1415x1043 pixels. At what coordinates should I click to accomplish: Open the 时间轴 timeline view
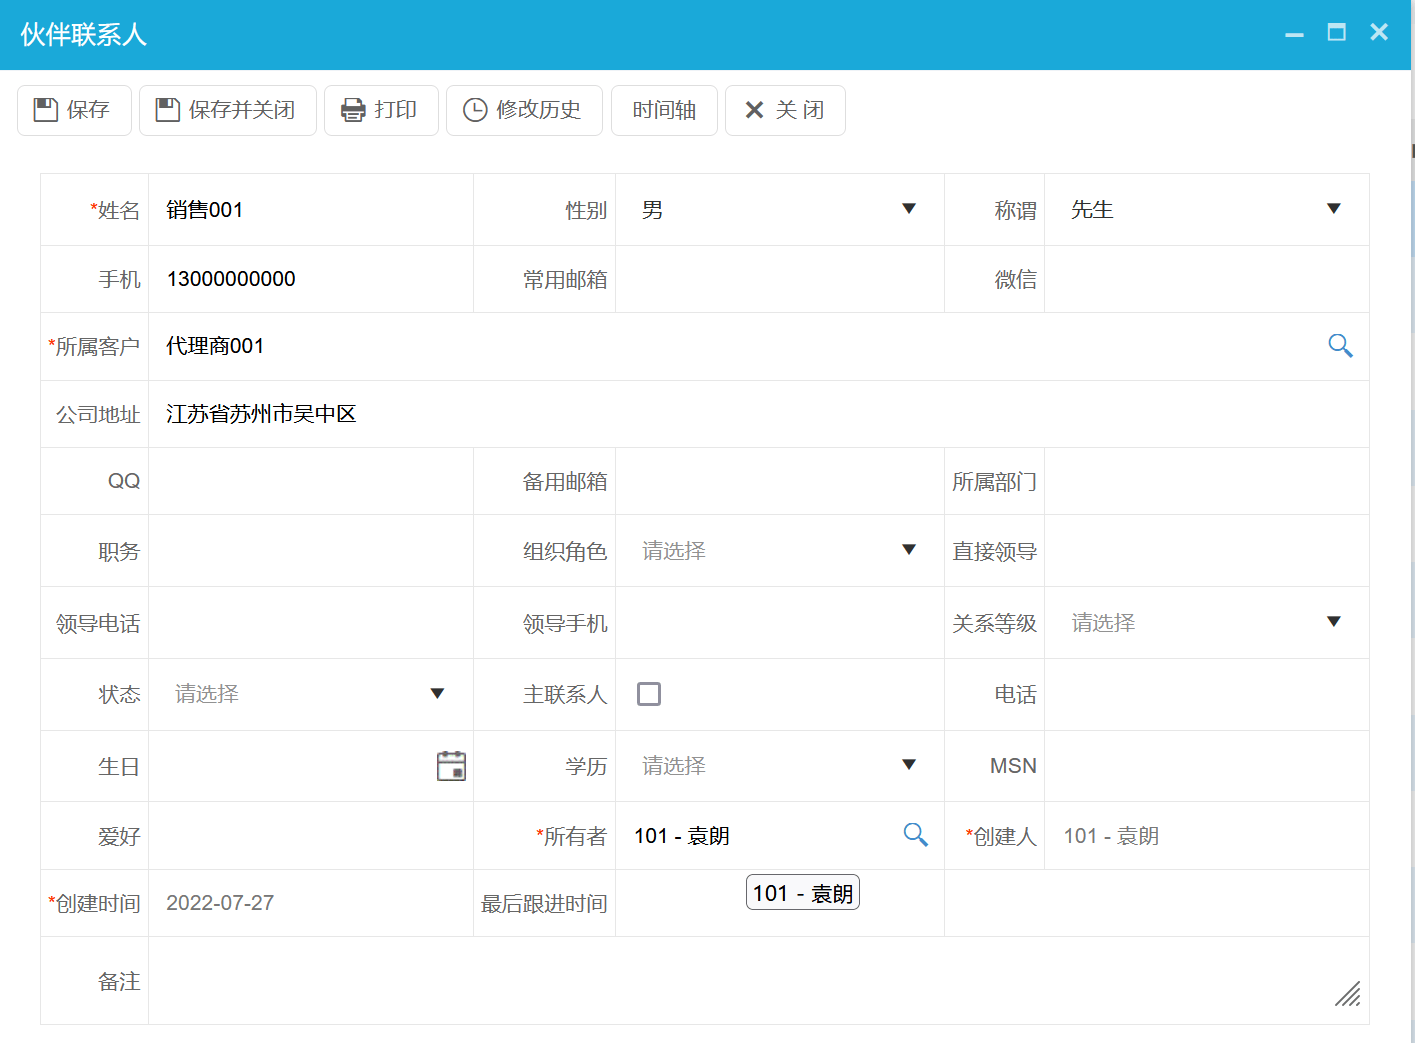coord(664,110)
